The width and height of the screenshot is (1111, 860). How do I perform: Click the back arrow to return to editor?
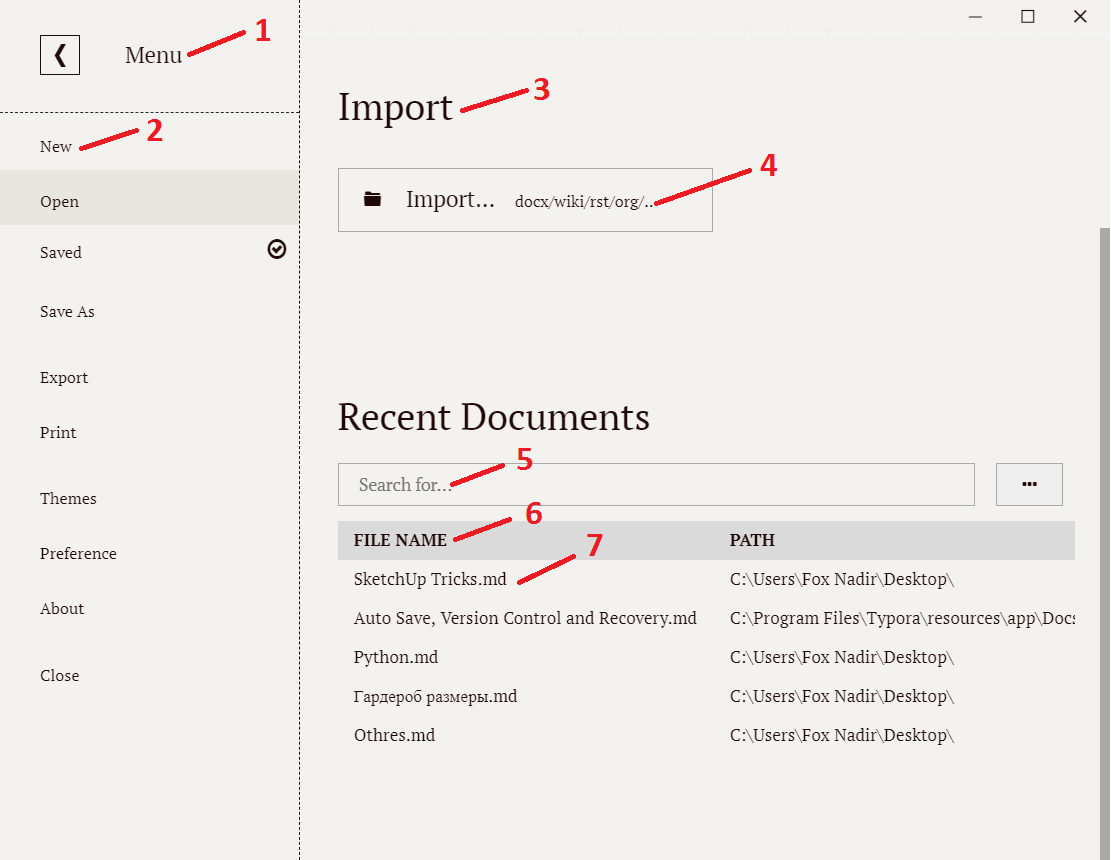click(x=59, y=54)
